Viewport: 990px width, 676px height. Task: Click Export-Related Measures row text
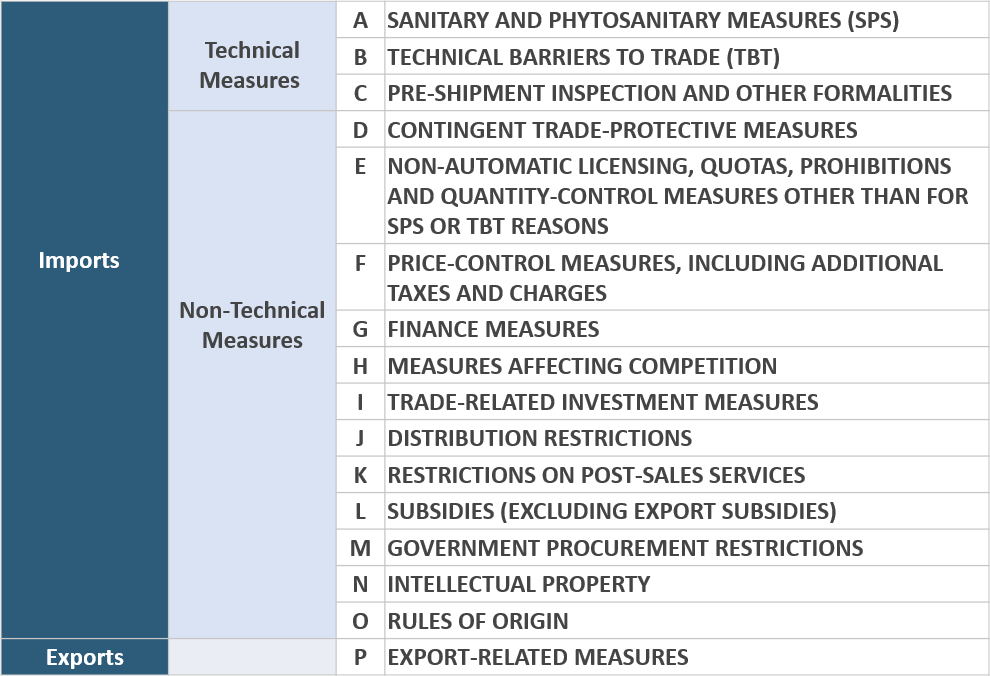537,657
